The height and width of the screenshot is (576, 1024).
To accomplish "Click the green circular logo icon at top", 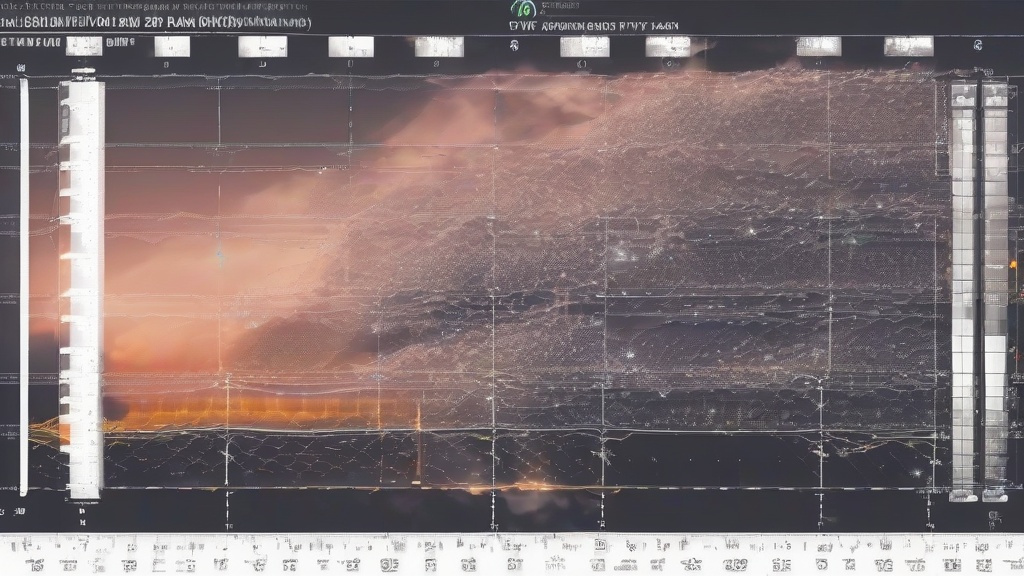I will pyautogui.click(x=523, y=9).
